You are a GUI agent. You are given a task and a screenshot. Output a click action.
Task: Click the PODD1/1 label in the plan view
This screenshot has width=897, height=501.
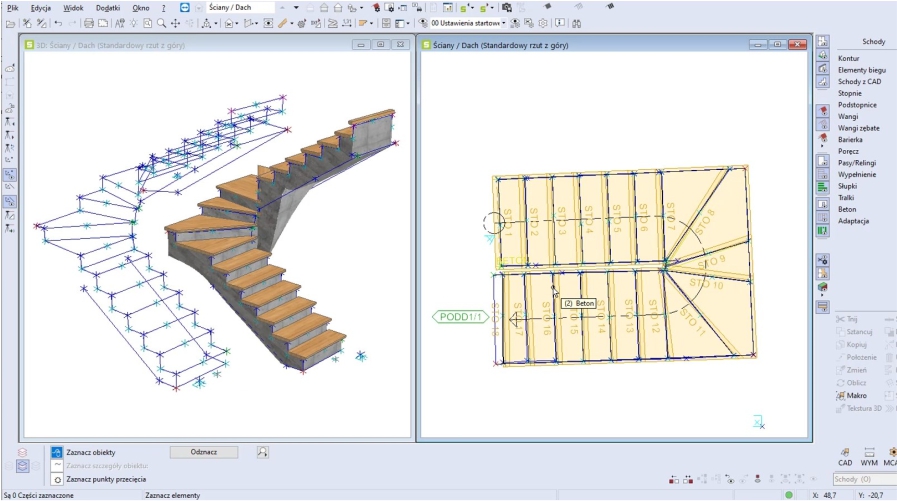[x=462, y=317]
